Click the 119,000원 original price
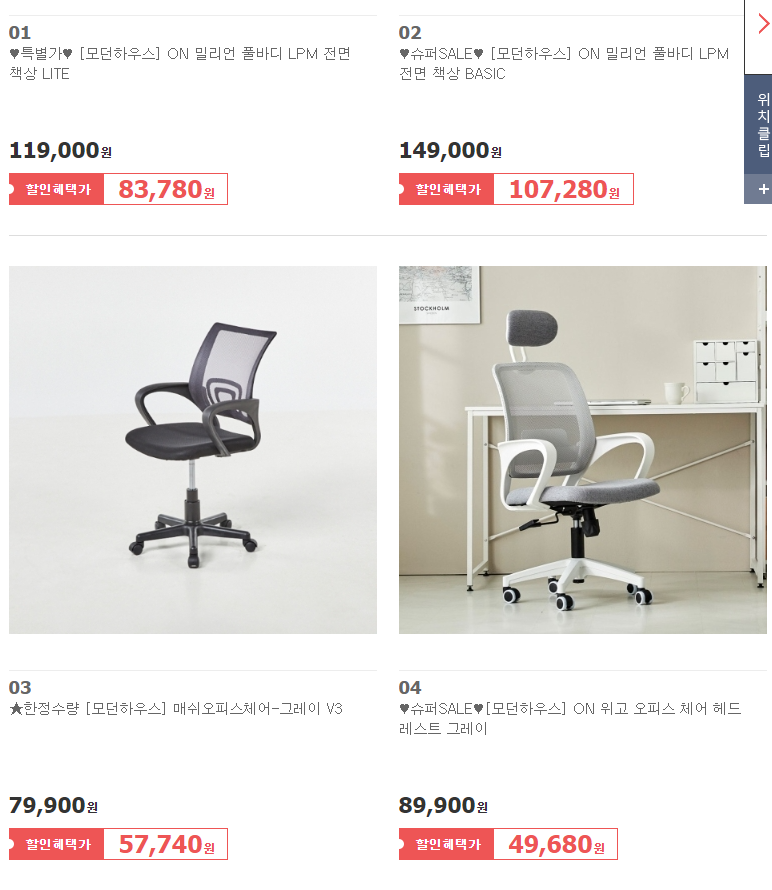The image size is (772, 890). coord(60,150)
